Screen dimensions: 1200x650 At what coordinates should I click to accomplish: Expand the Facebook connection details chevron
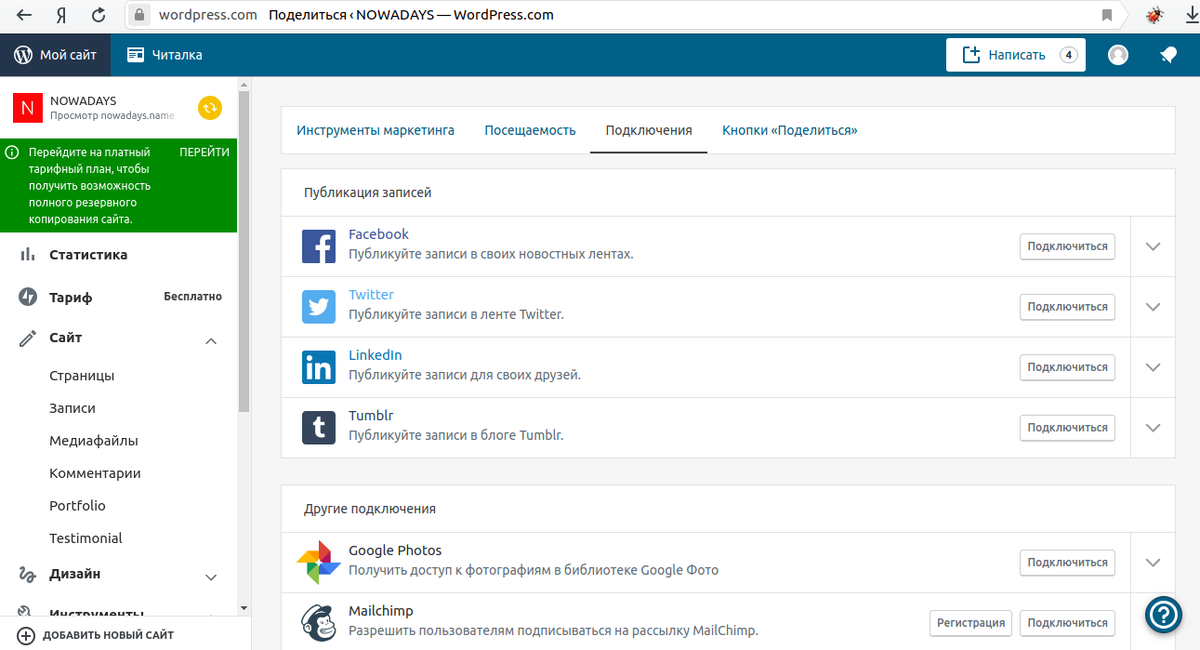coord(1152,245)
